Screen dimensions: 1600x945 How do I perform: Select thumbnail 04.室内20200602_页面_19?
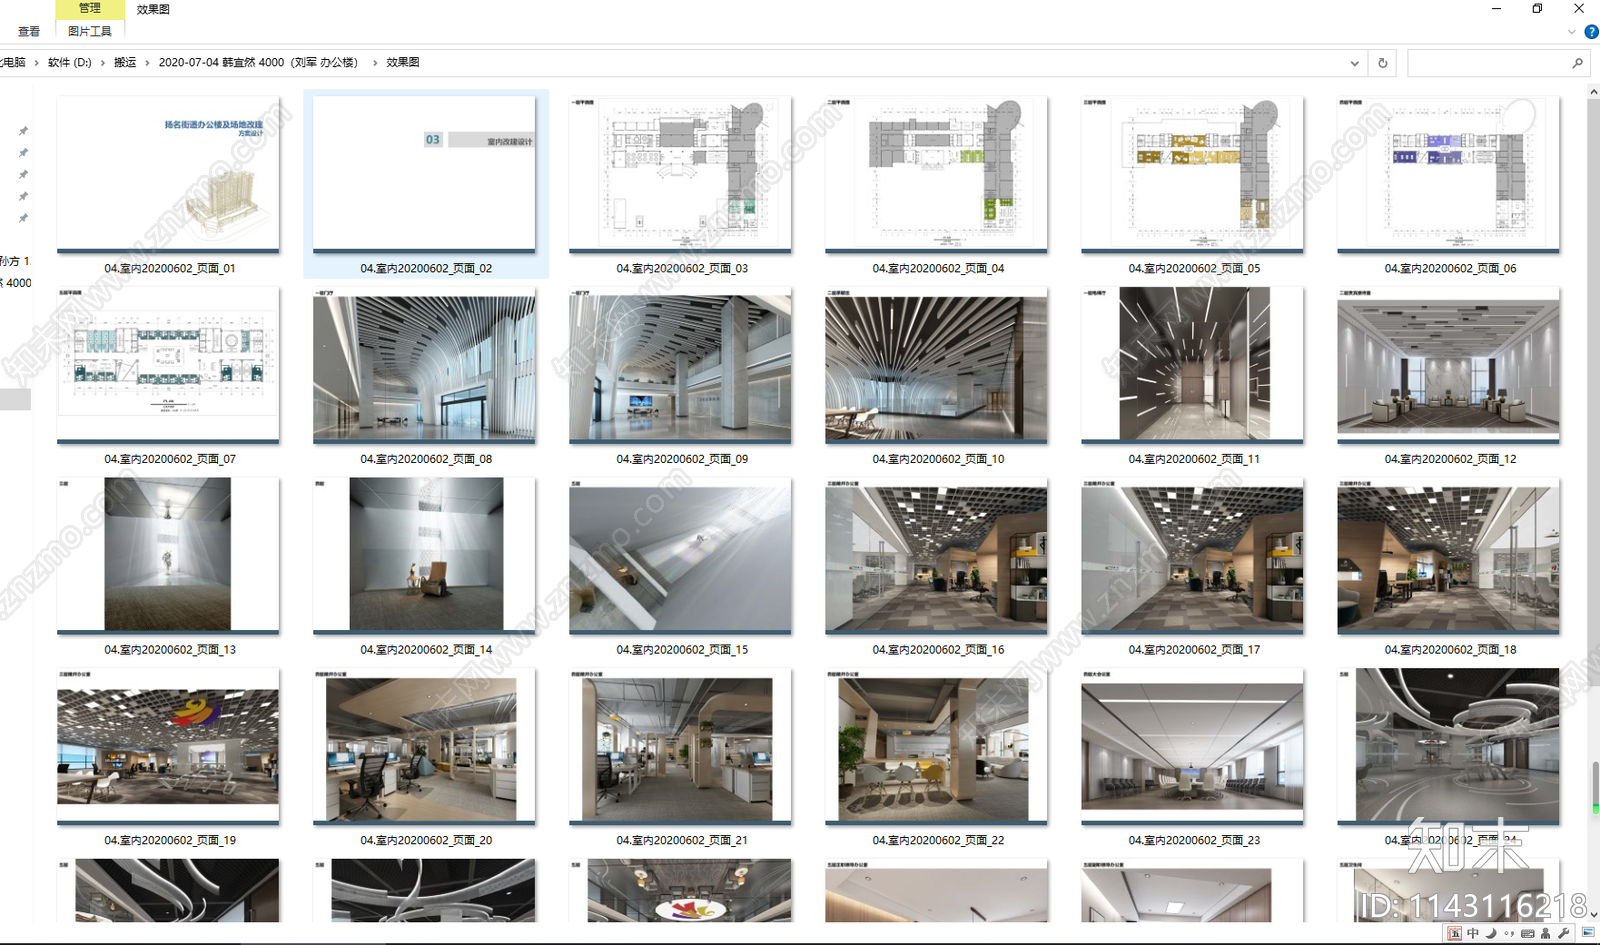tap(168, 746)
